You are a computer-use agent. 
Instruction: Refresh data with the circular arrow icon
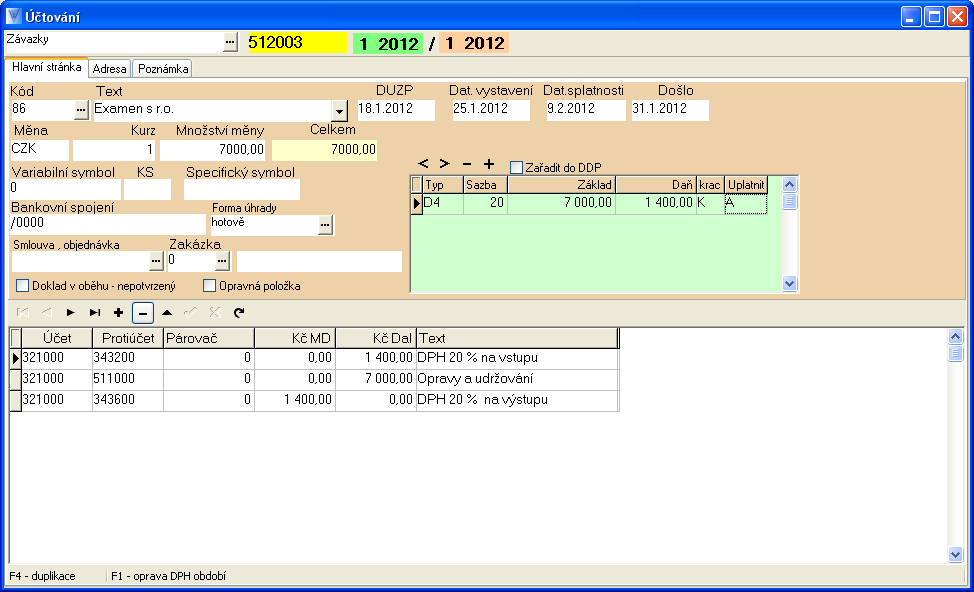[239, 312]
